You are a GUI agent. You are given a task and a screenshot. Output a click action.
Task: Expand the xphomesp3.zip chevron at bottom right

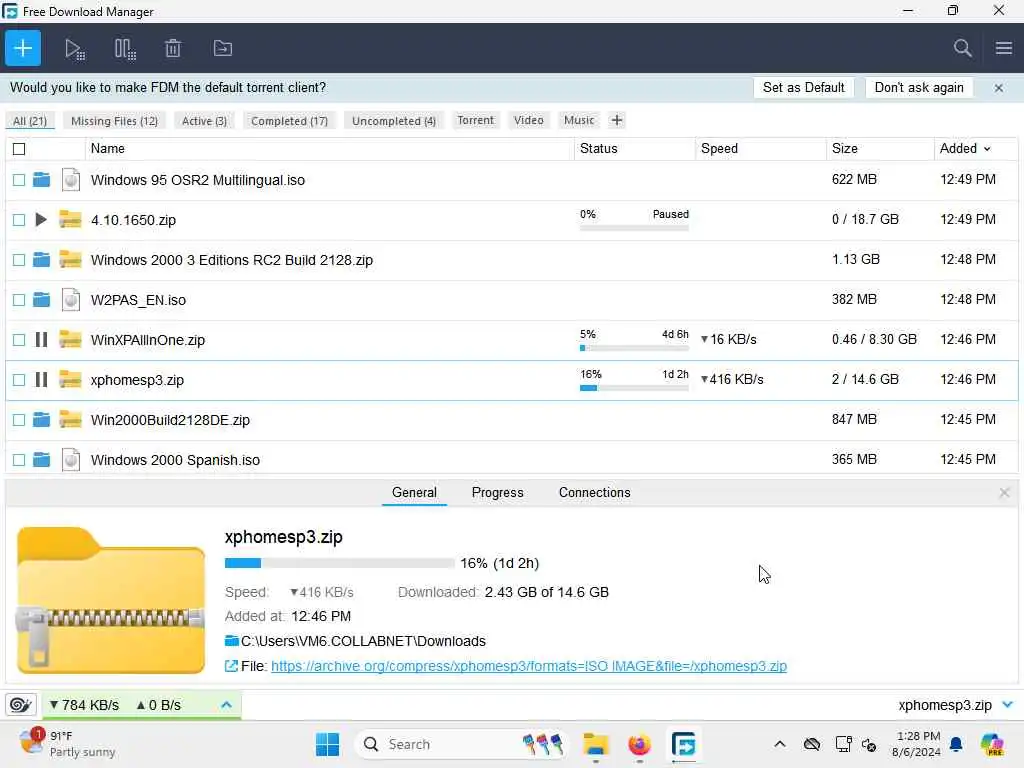click(x=1008, y=705)
